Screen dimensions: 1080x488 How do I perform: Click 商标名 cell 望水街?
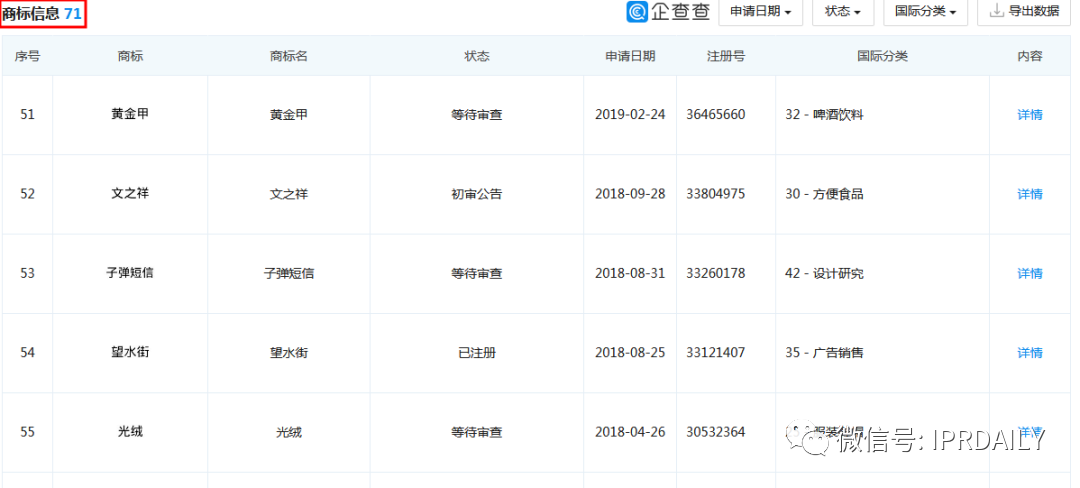(289, 352)
